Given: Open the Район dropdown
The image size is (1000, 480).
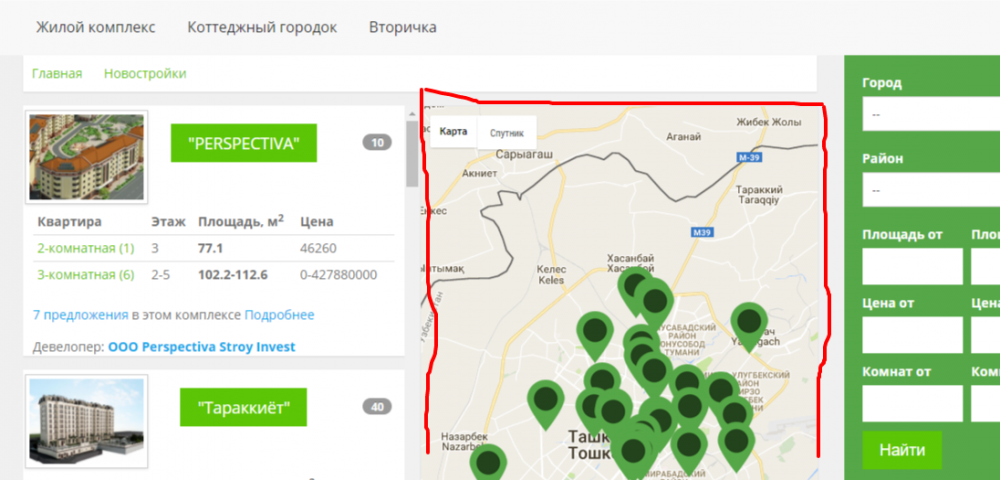Looking at the screenshot, I should pyautogui.click(x=931, y=190).
